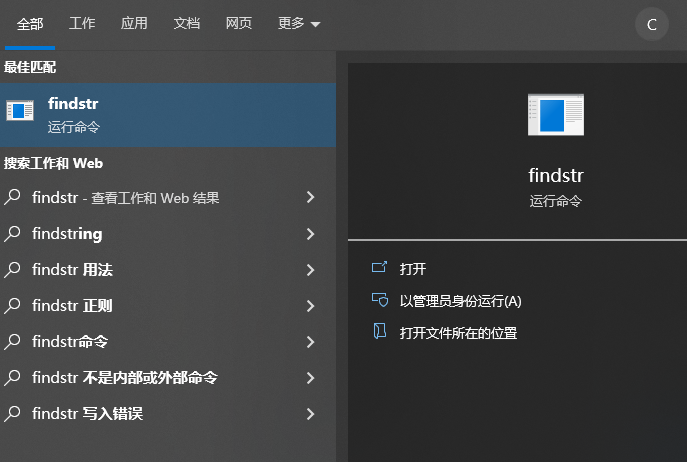
Task: Click search magnifier icon beside 'findstr 写入错误'
Action: tap(13, 413)
